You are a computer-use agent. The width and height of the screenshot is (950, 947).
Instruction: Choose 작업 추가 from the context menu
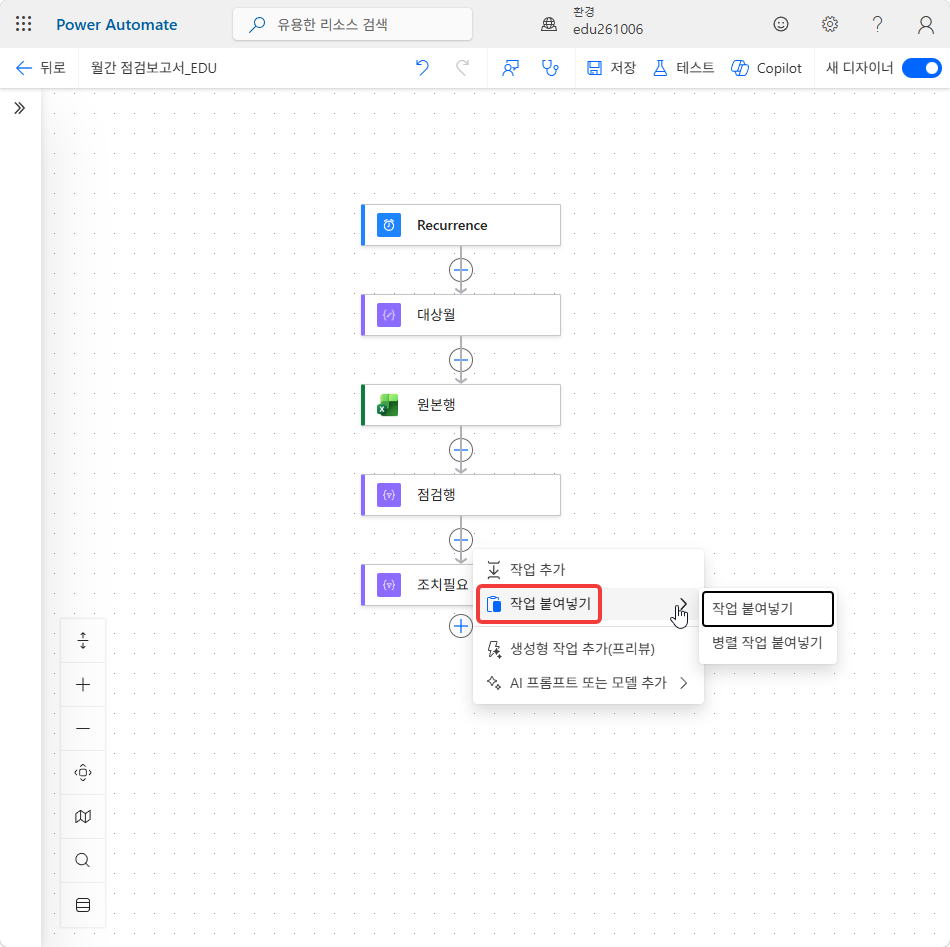pos(588,570)
